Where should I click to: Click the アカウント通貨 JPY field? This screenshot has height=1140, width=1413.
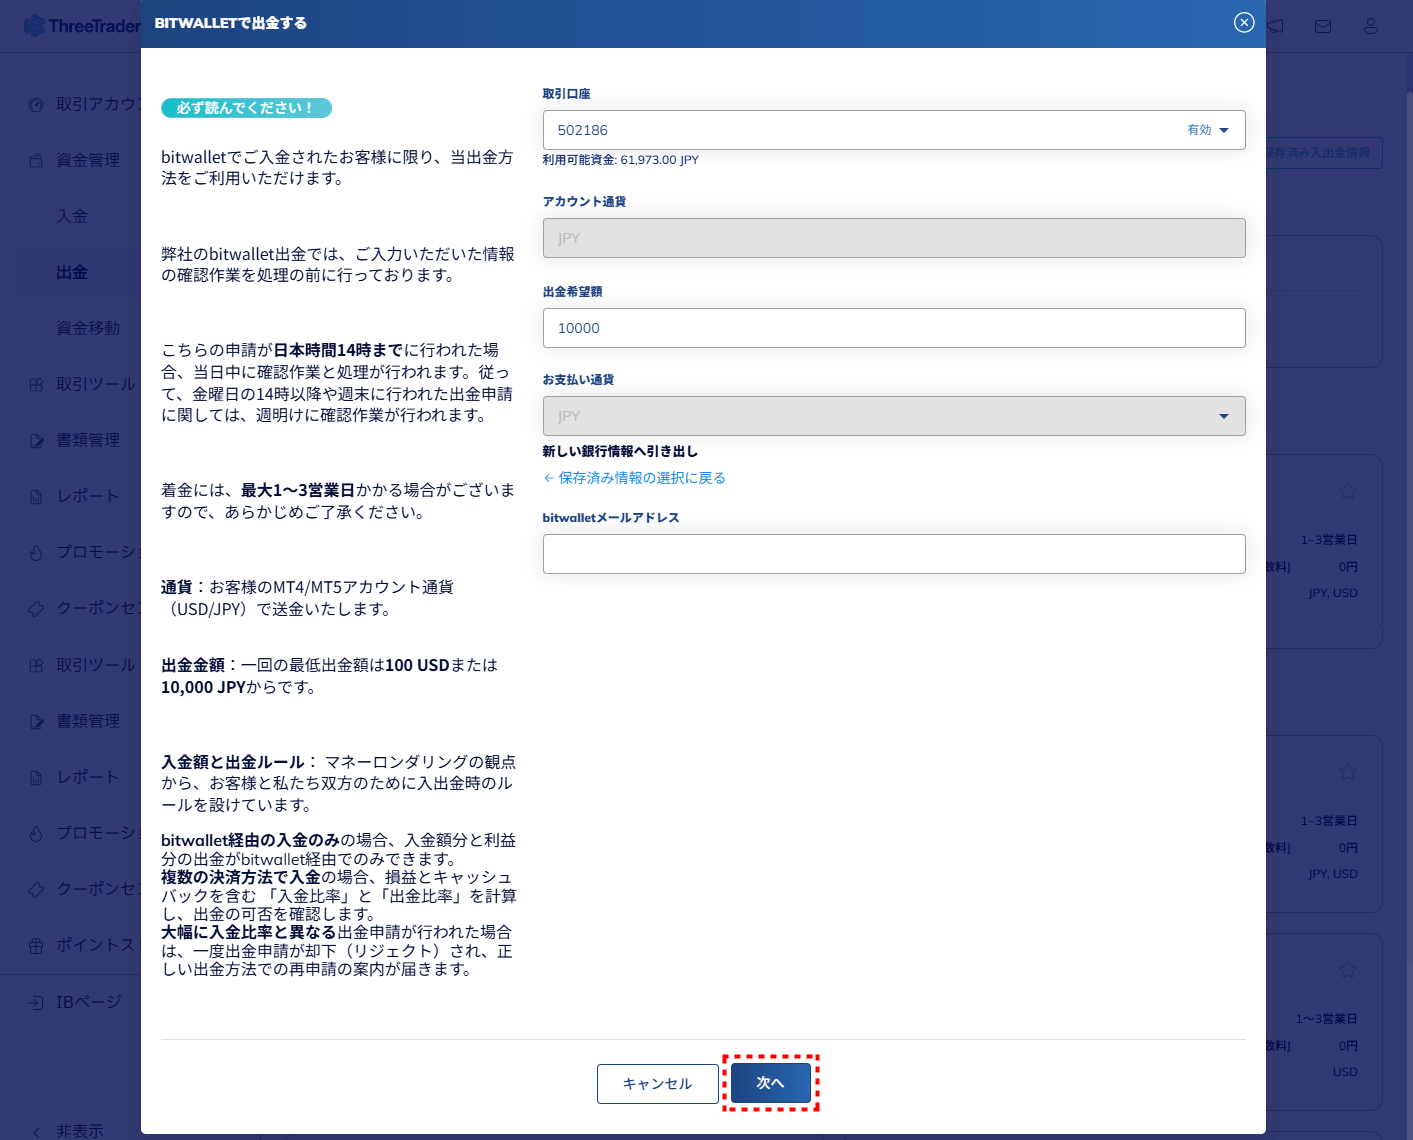894,238
